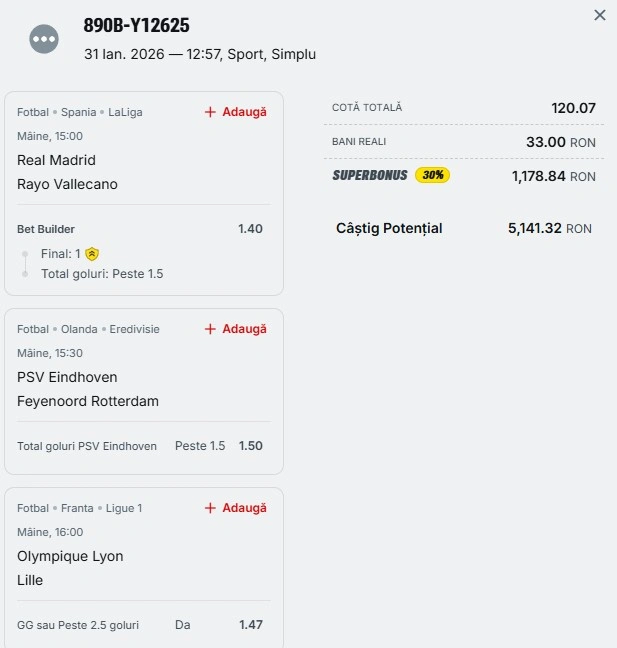Add the Real Madrid selection via Adaugă
The height and width of the screenshot is (648, 617).
point(236,112)
